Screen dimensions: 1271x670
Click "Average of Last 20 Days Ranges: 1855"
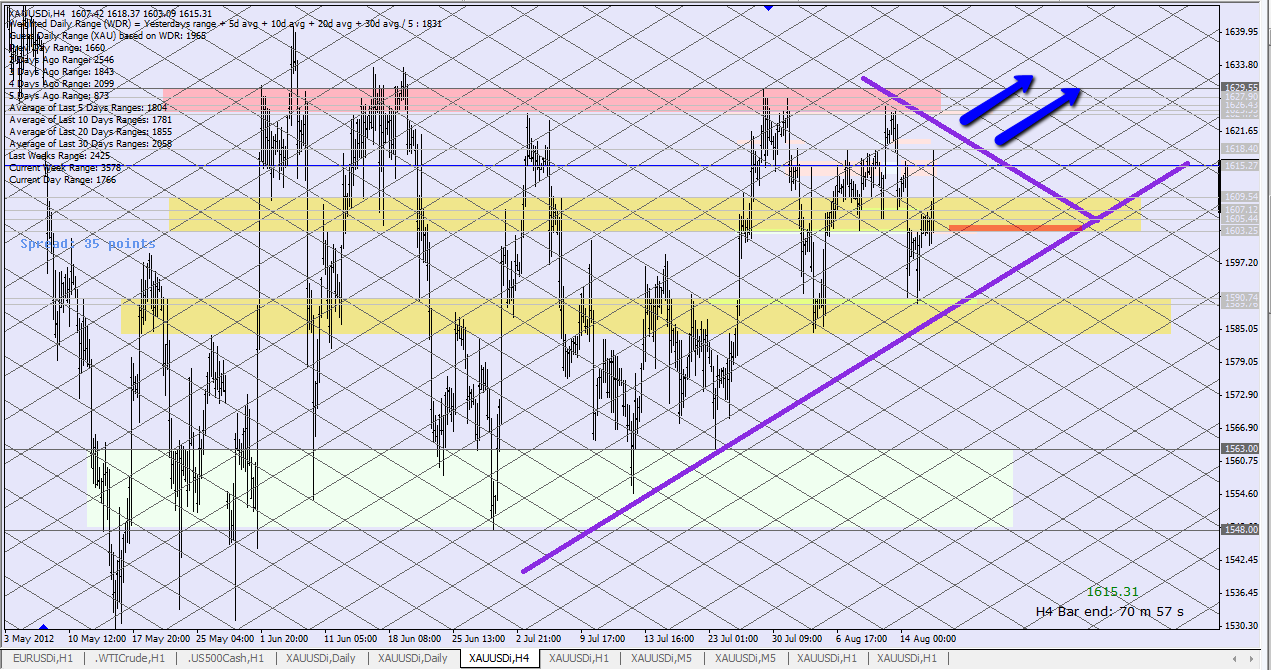coord(90,132)
